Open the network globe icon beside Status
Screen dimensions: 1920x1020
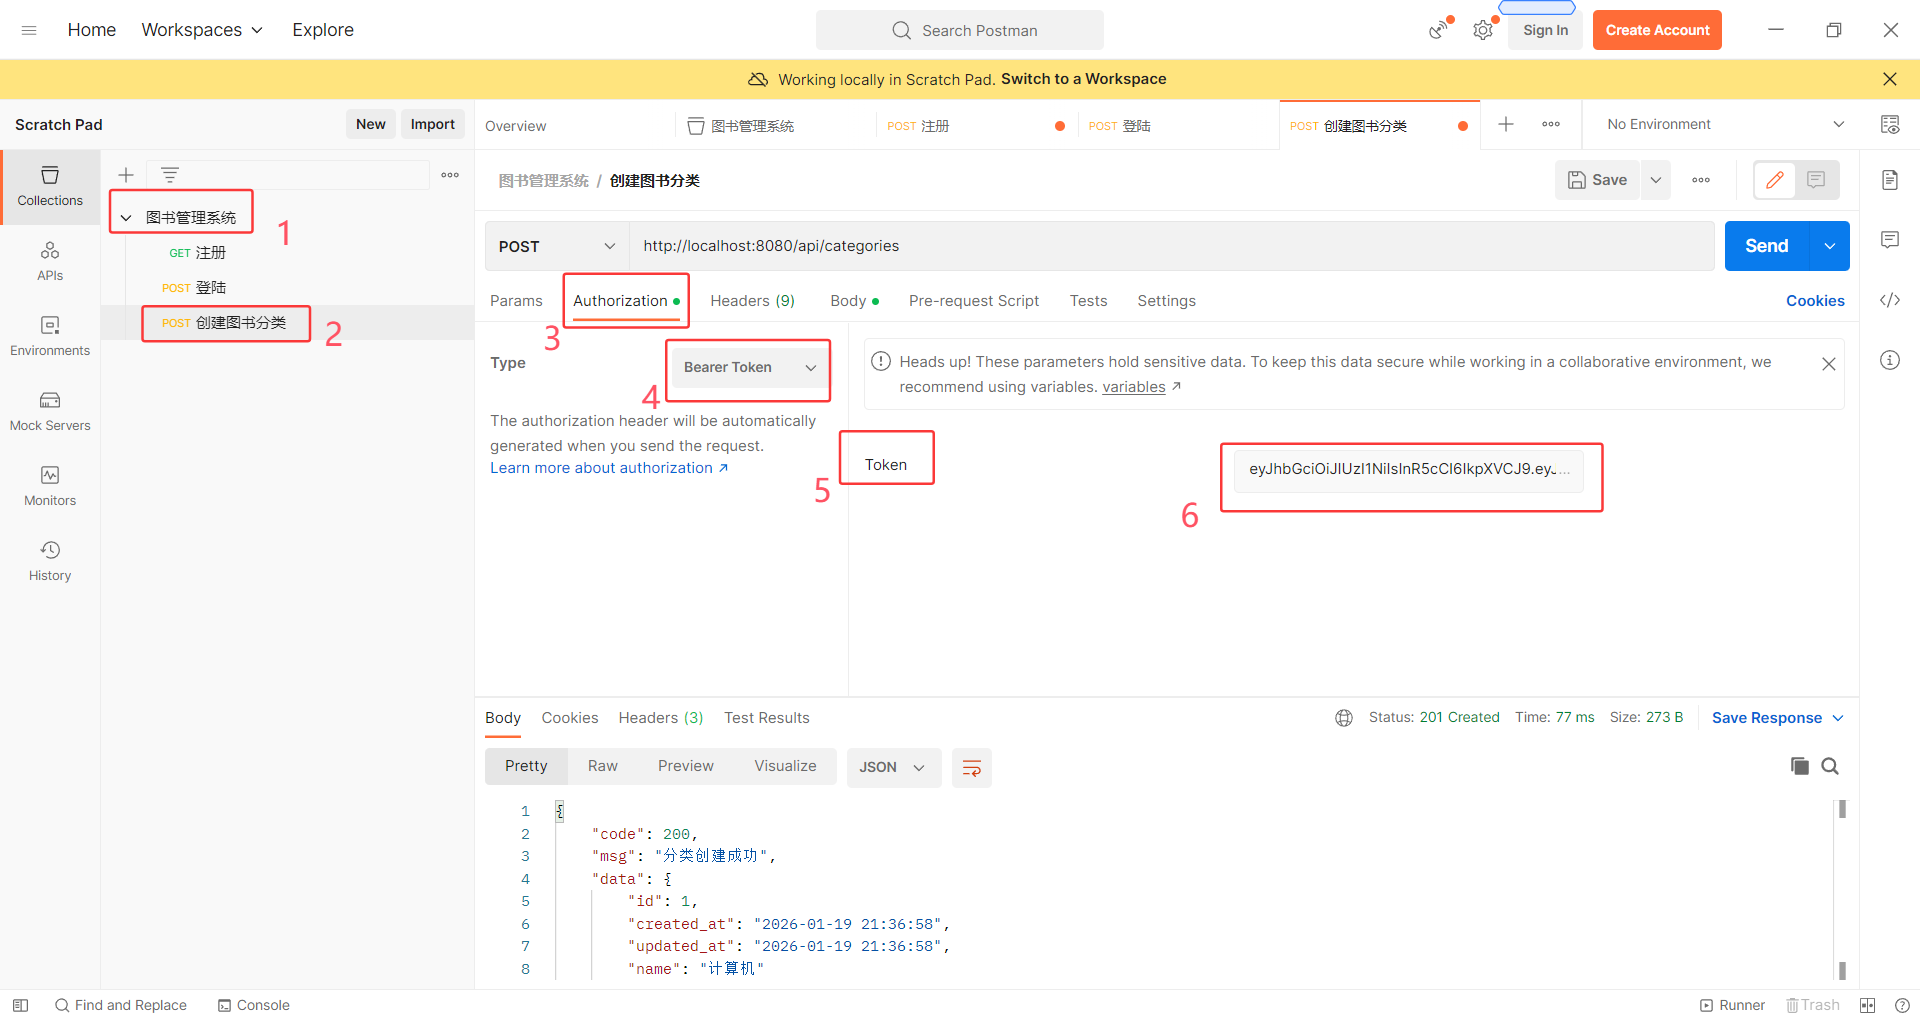click(x=1344, y=718)
